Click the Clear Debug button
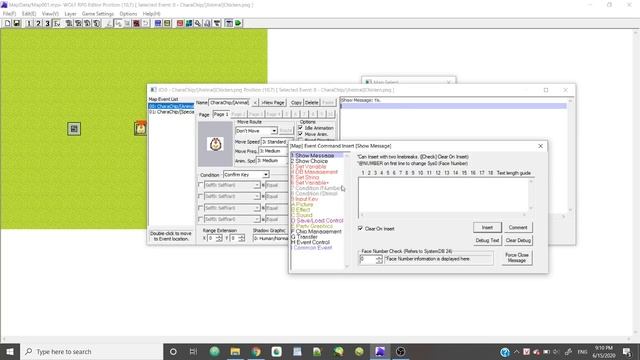640x360 pixels. [x=518, y=240]
